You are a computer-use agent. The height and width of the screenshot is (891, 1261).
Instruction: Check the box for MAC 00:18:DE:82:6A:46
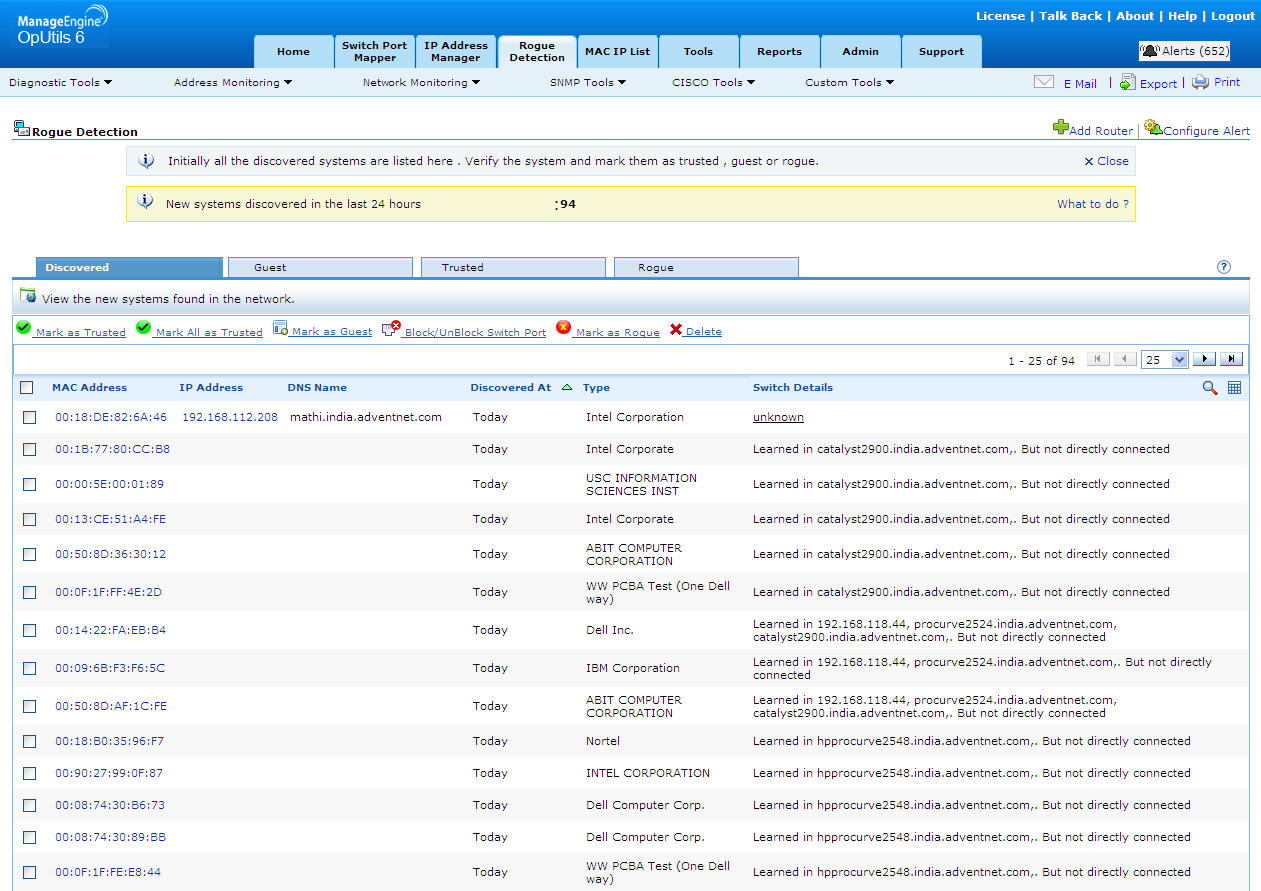[30, 418]
